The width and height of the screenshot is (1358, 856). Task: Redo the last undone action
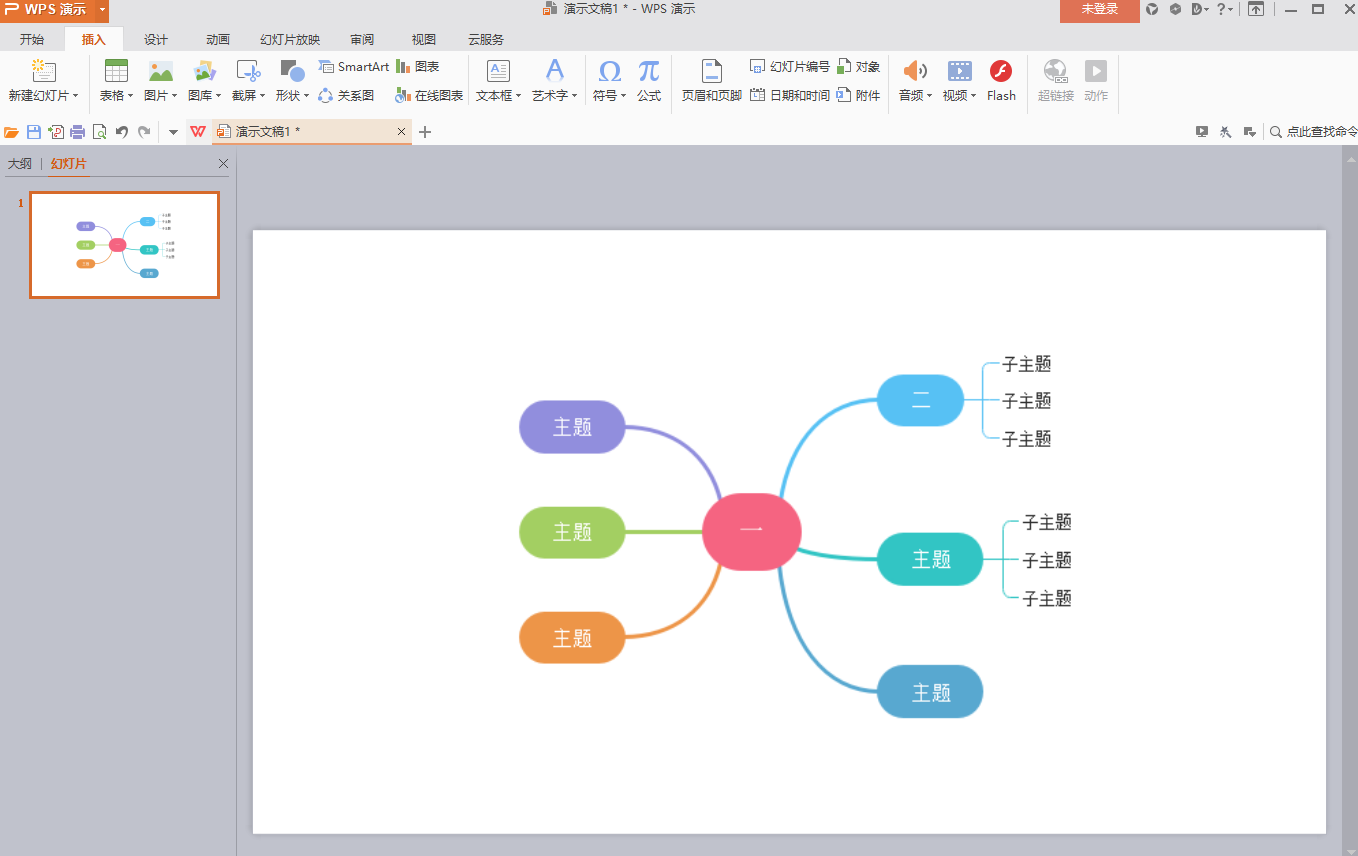(144, 132)
